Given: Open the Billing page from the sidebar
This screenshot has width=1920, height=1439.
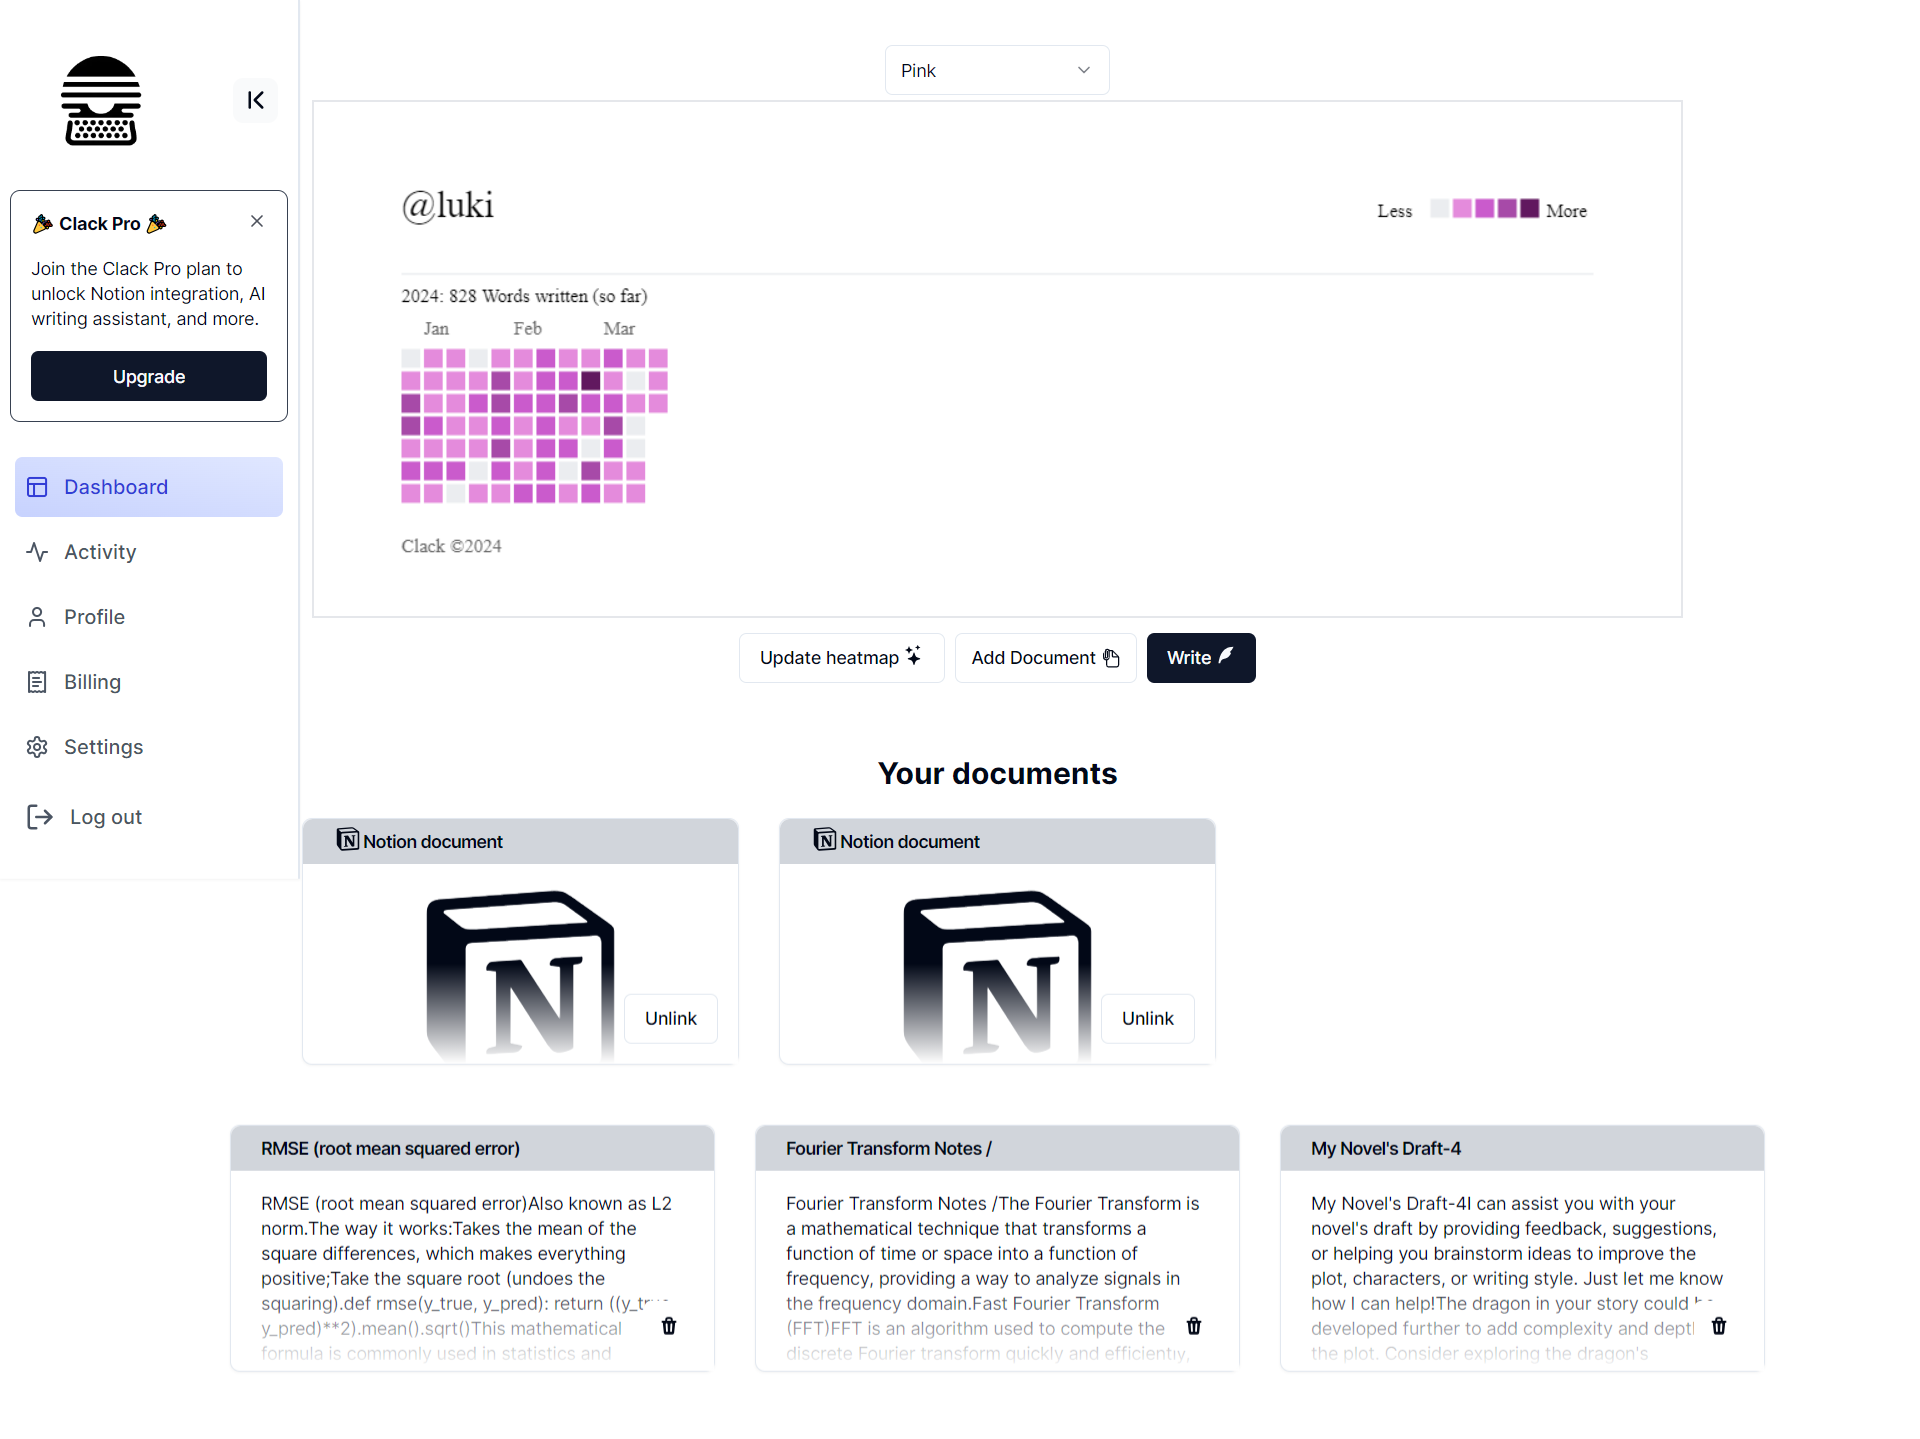Looking at the screenshot, I should (x=91, y=681).
